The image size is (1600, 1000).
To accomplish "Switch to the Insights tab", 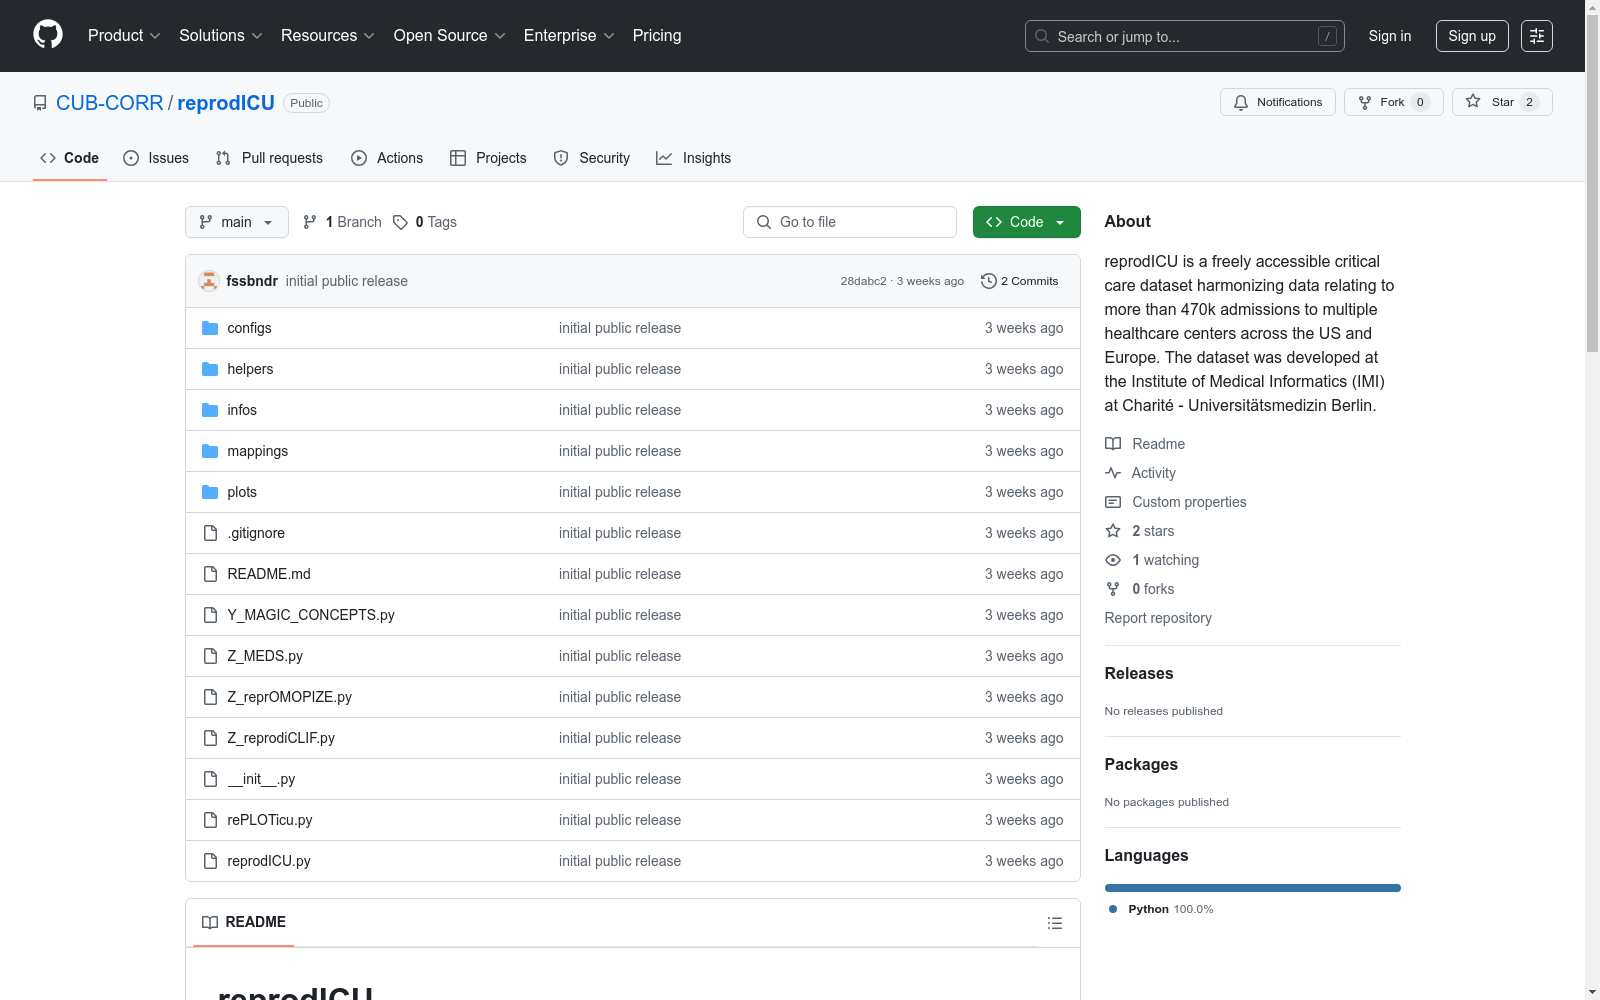I will pyautogui.click(x=694, y=158).
